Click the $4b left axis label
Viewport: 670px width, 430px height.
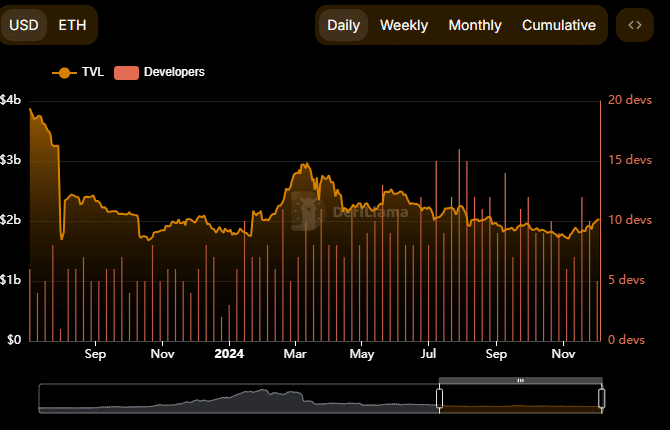point(11,100)
